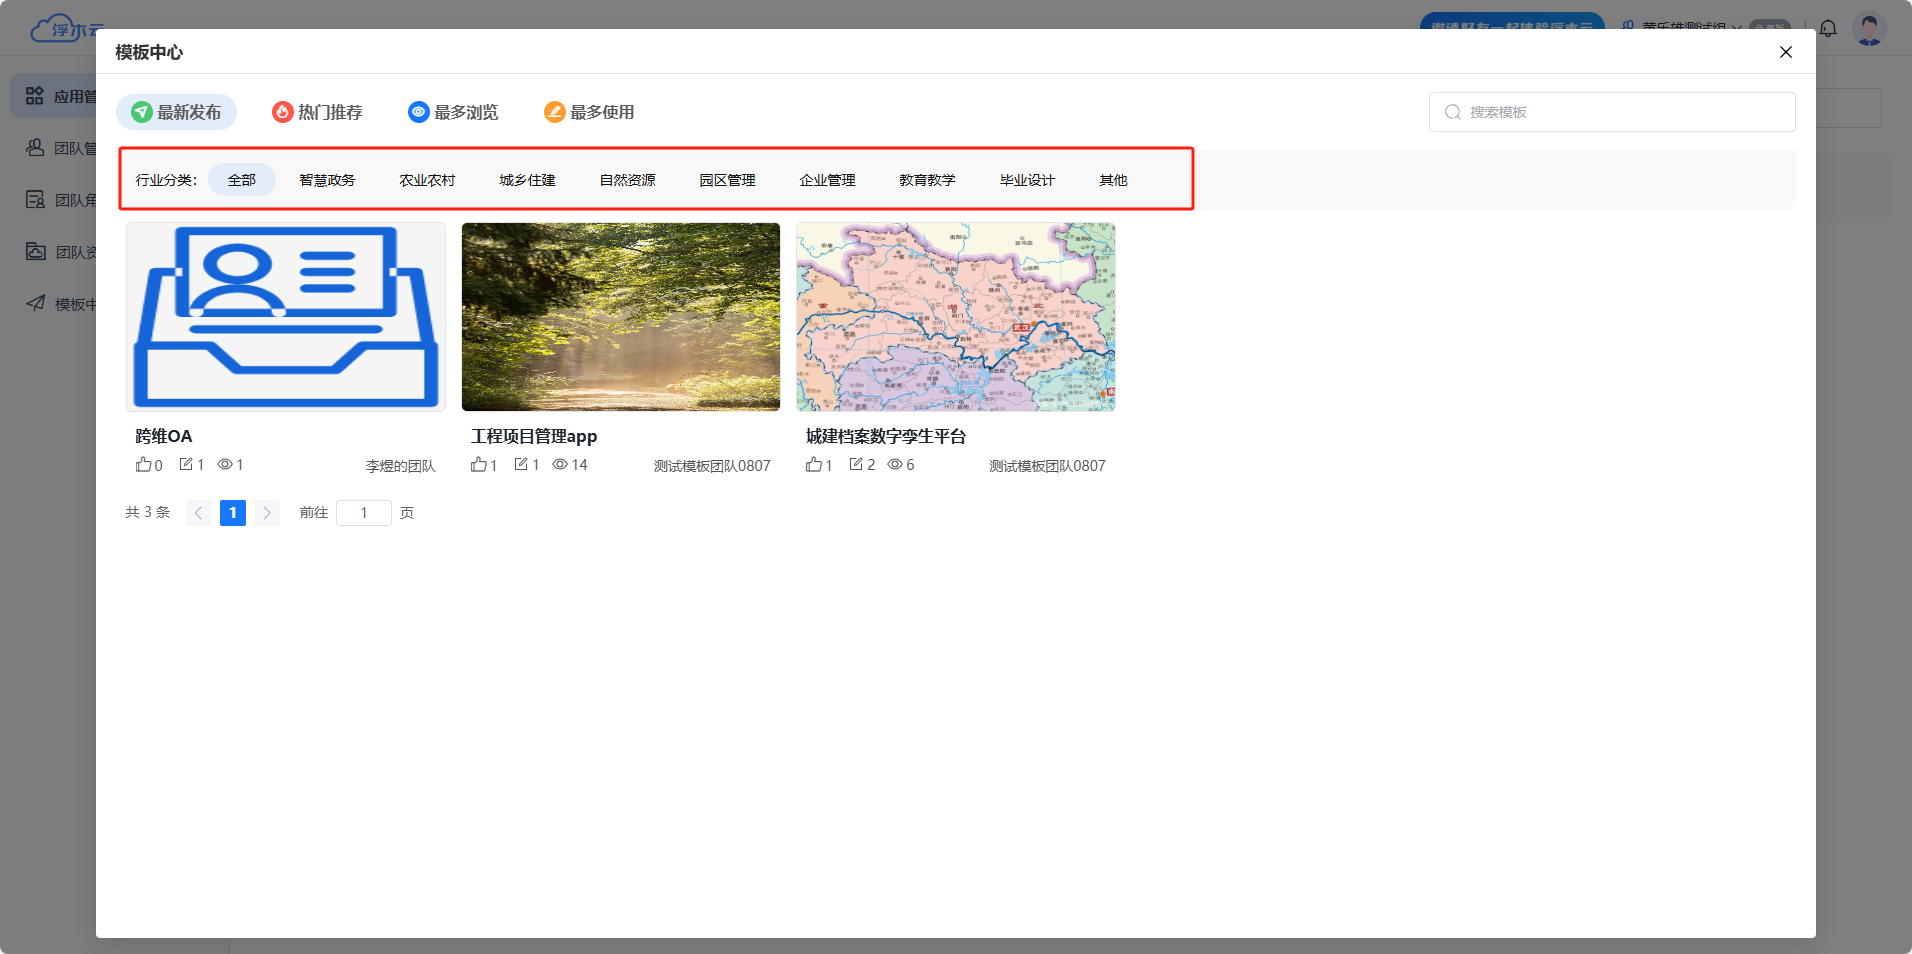This screenshot has width=1912, height=954.
Task: Click the notification bell icon
Action: [1828, 29]
